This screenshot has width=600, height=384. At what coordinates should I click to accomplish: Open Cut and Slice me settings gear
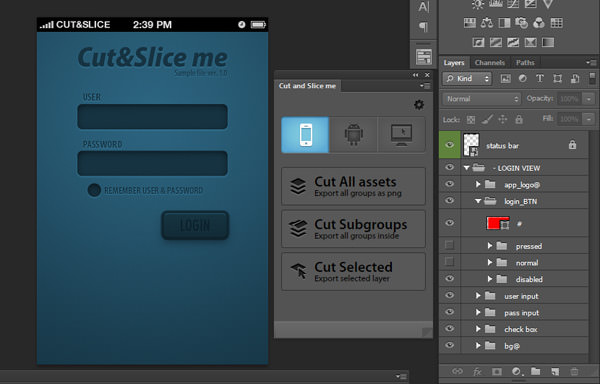[419, 104]
